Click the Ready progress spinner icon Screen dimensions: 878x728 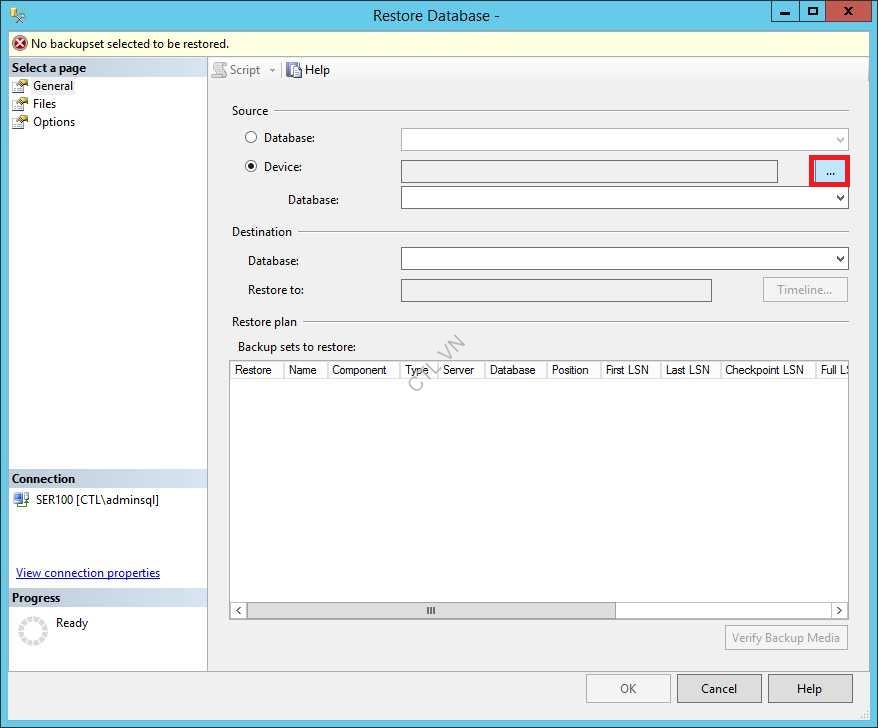click(x=29, y=630)
